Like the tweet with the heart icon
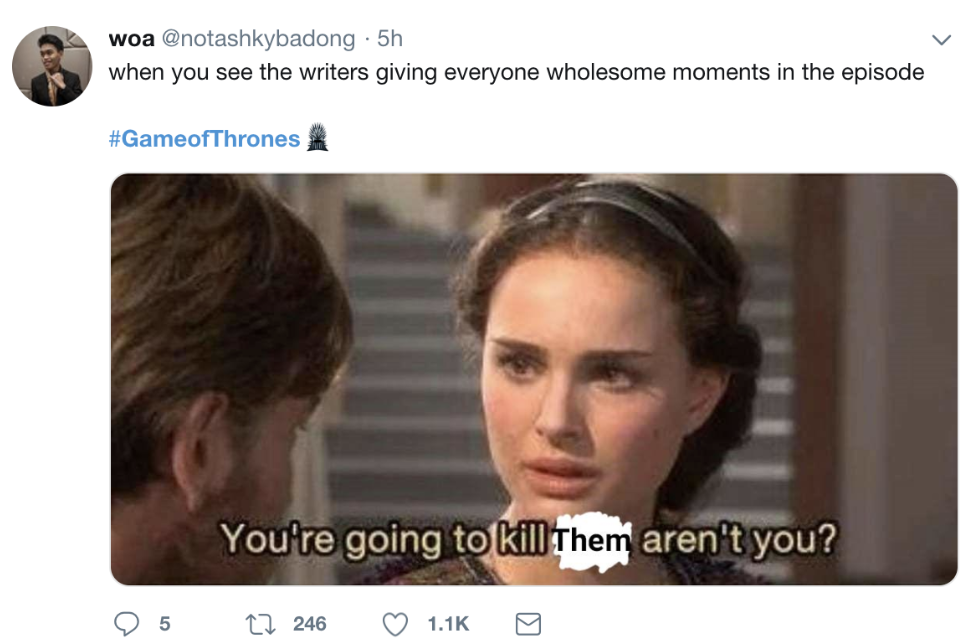 (395, 624)
